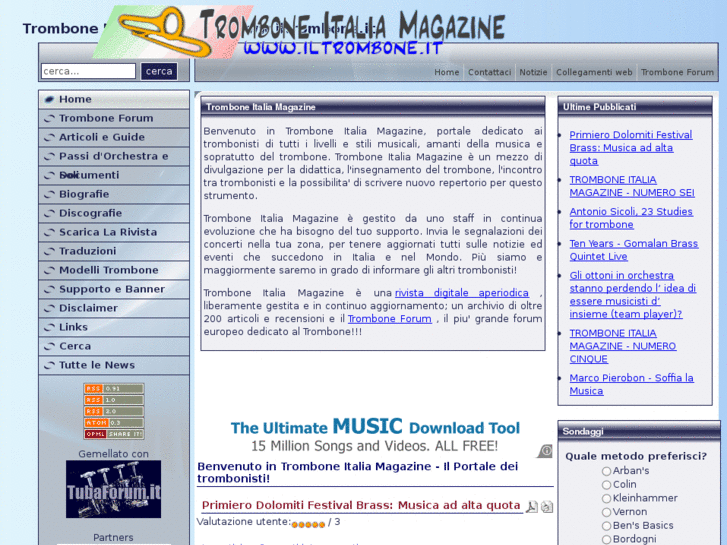The width and height of the screenshot is (727, 545).
Task: Open Scarica La Rivista sidebar item
Action: (x=114, y=232)
